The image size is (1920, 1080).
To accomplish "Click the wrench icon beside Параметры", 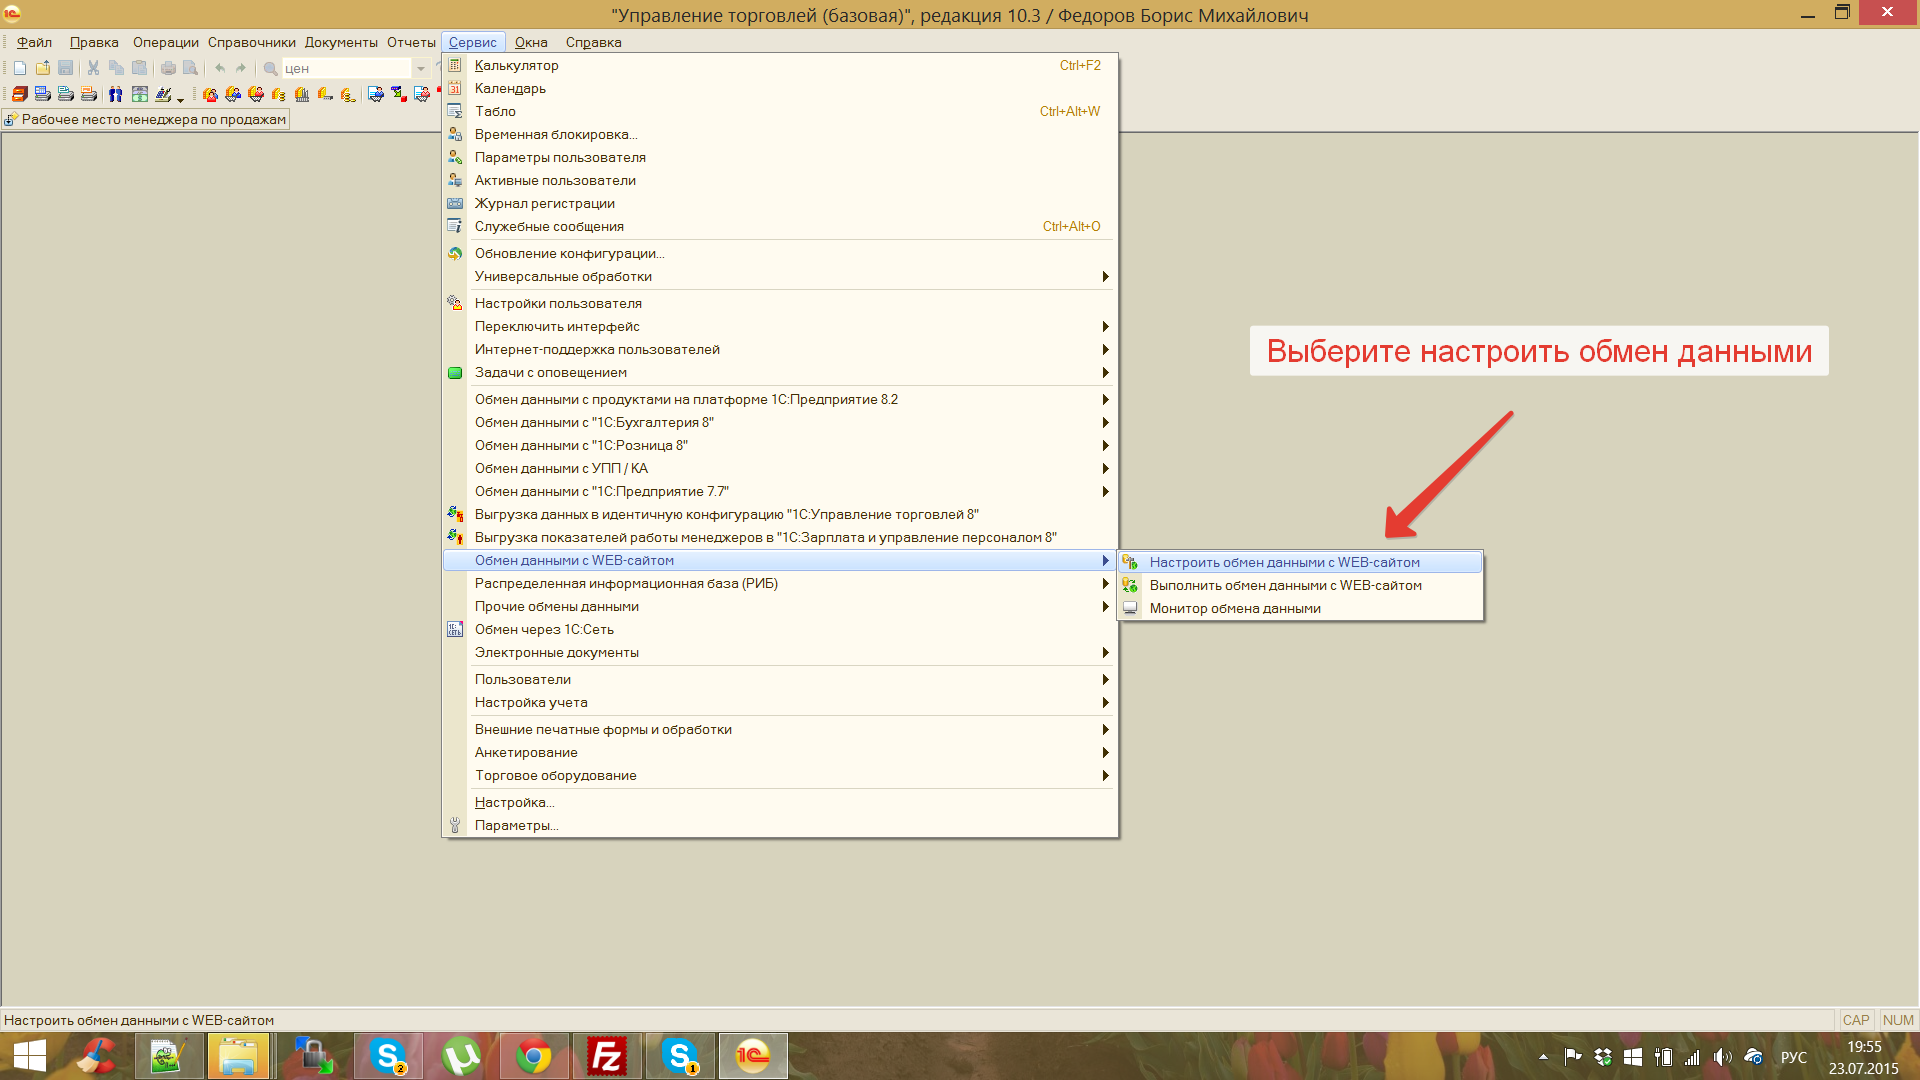I will click(455, 825).
